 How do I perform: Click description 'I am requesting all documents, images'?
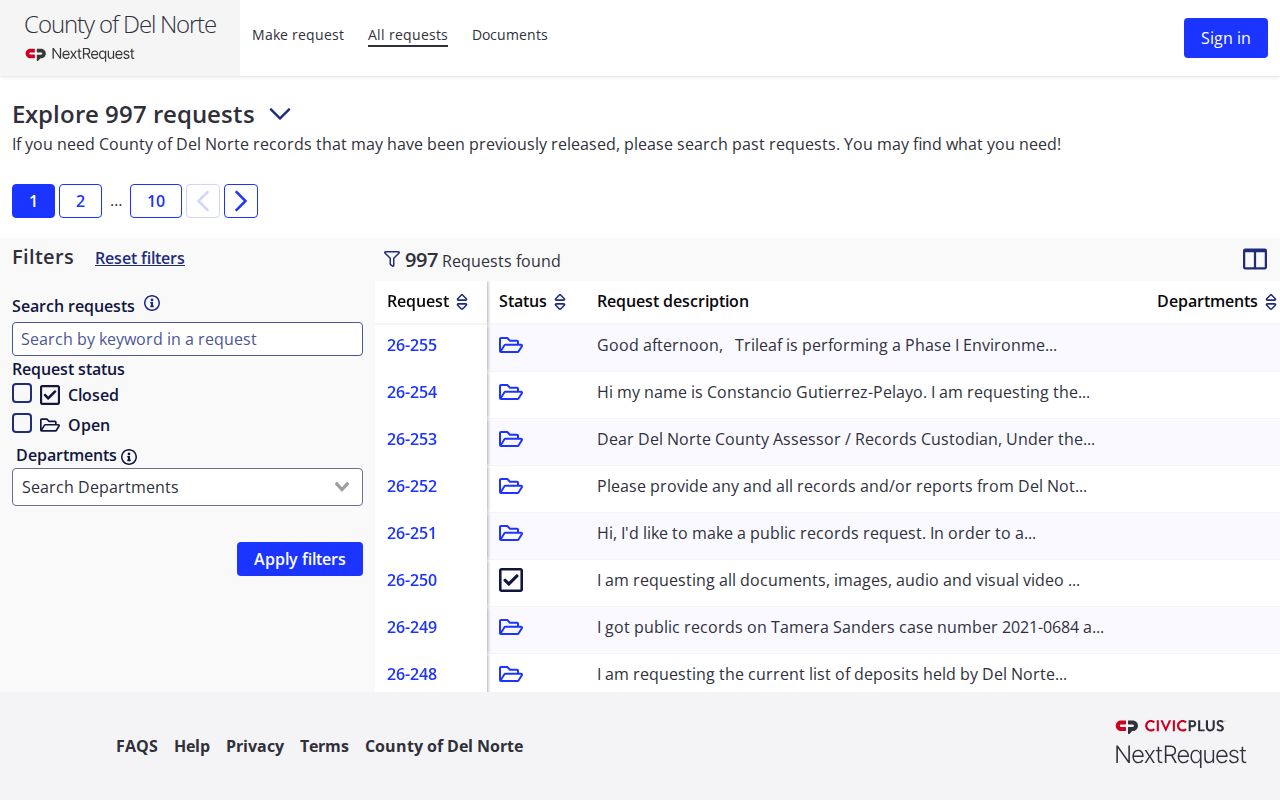(838, 580)
